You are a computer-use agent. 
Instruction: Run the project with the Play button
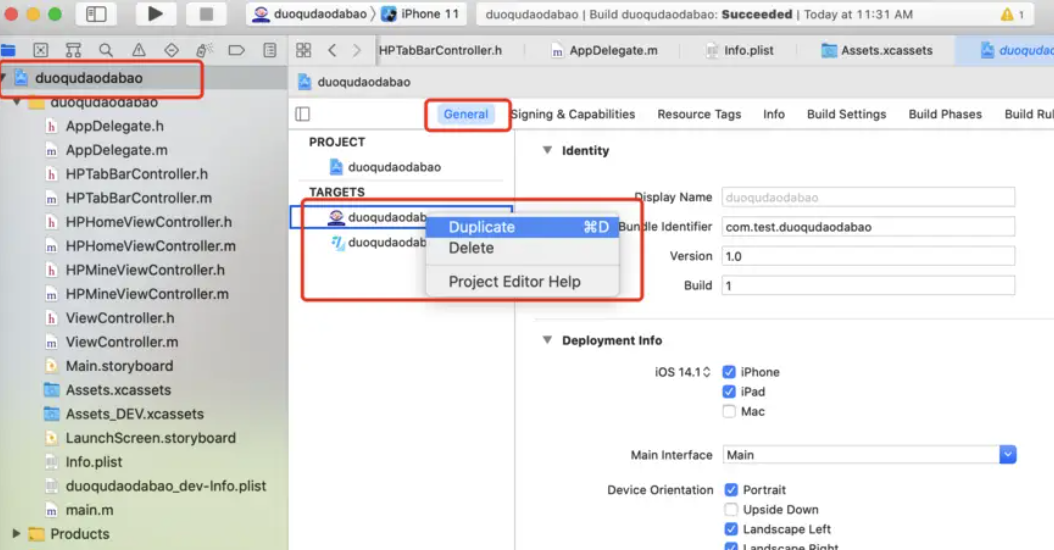pyautogui.click(x=155, y=13)
